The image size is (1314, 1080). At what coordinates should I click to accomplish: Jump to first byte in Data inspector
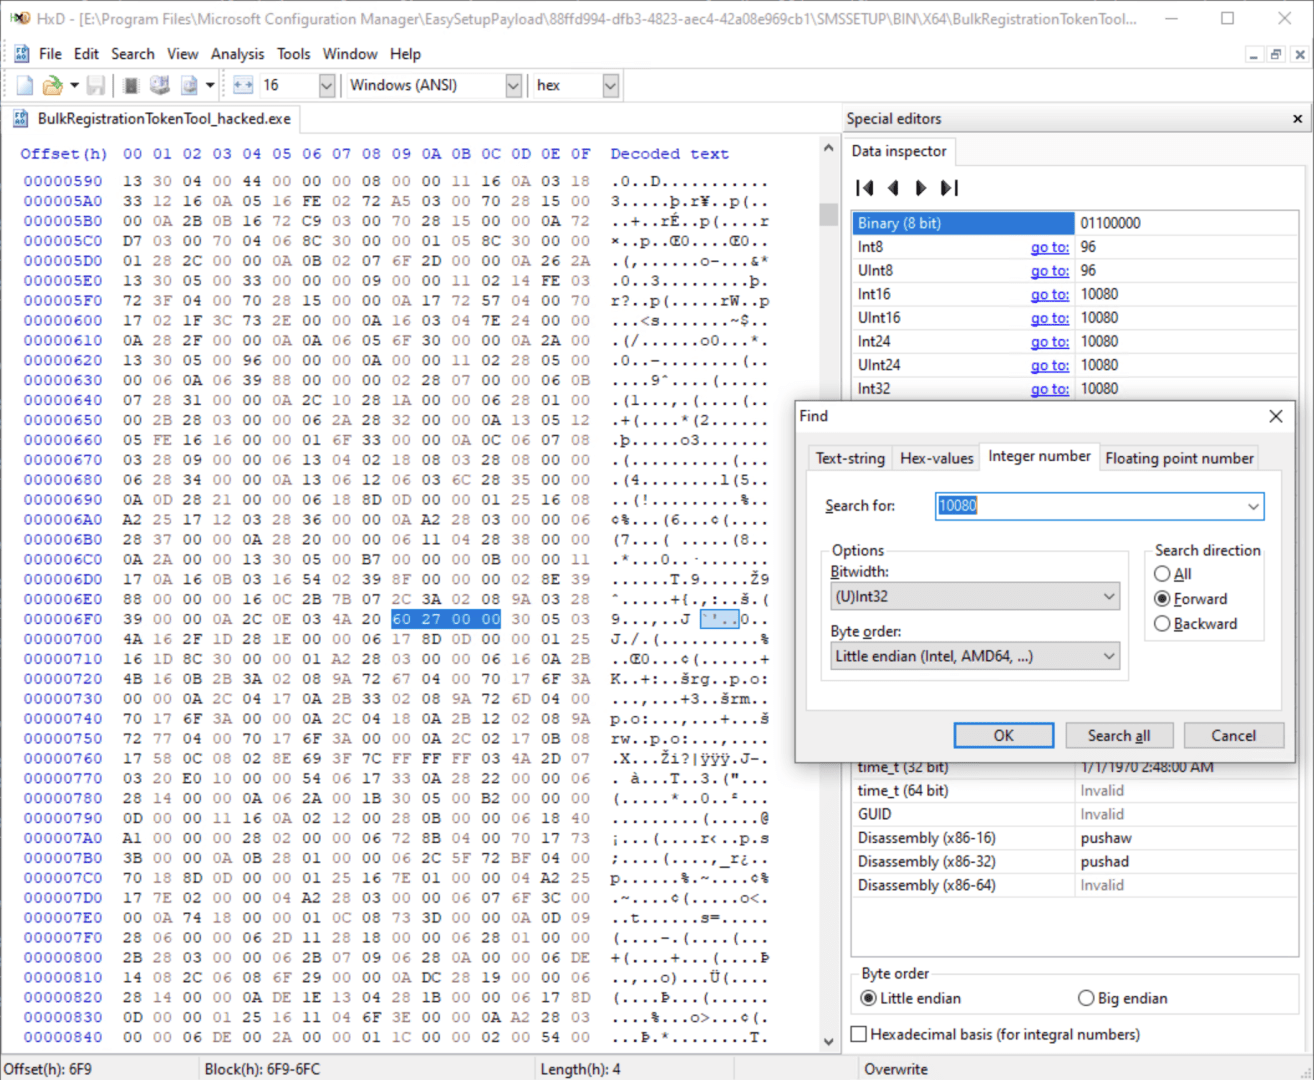pos(865,188)
